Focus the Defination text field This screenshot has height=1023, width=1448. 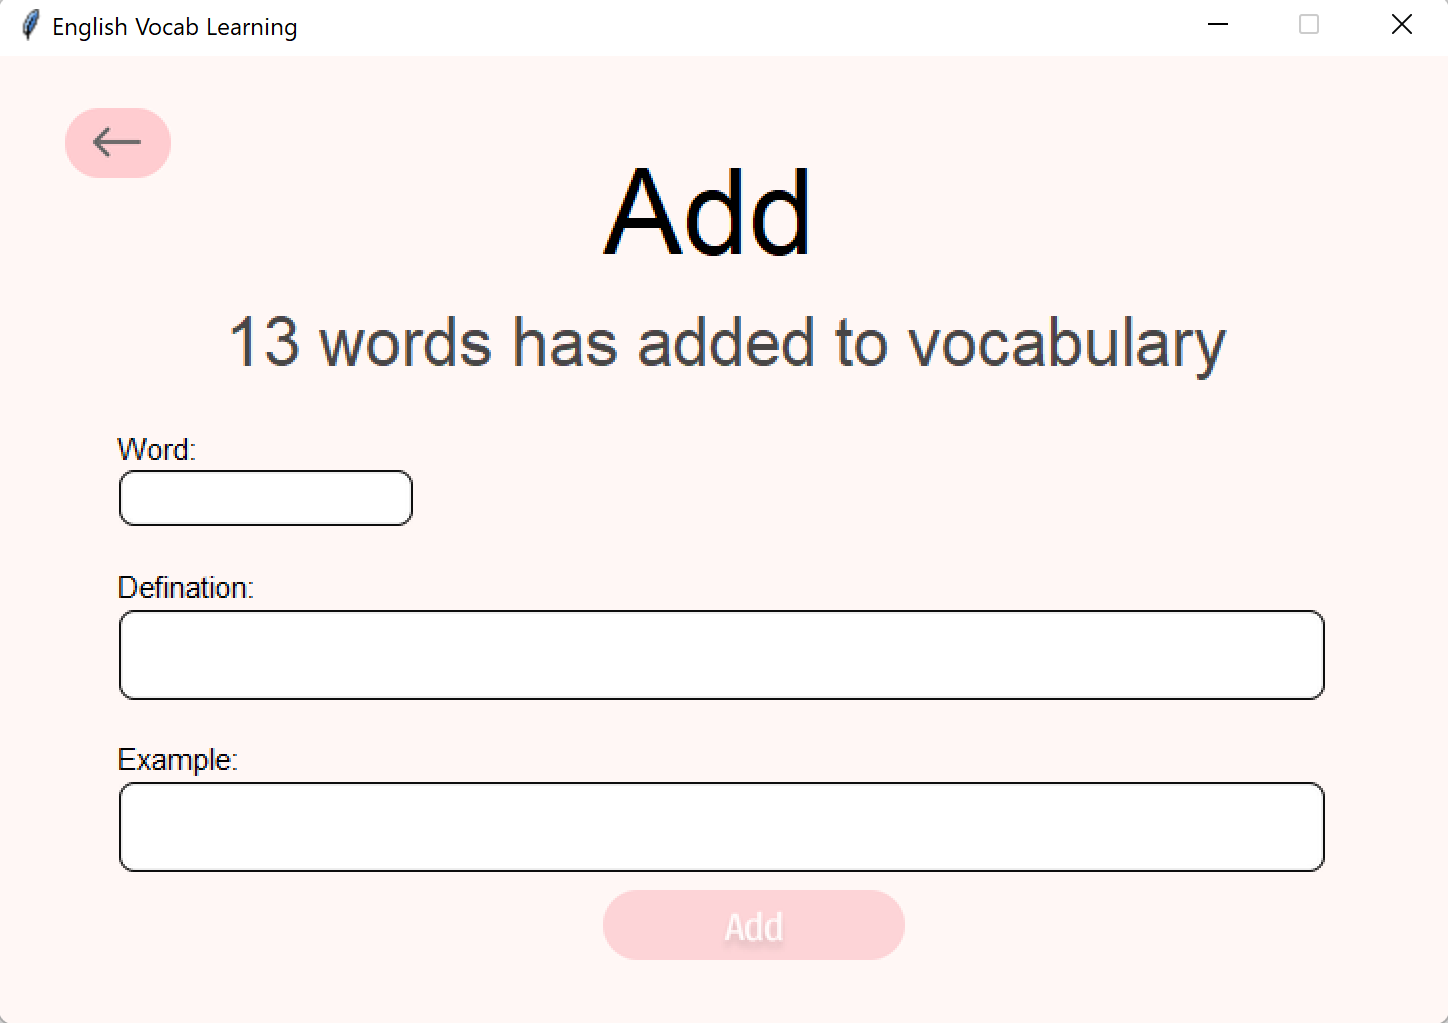click(722, 654)
